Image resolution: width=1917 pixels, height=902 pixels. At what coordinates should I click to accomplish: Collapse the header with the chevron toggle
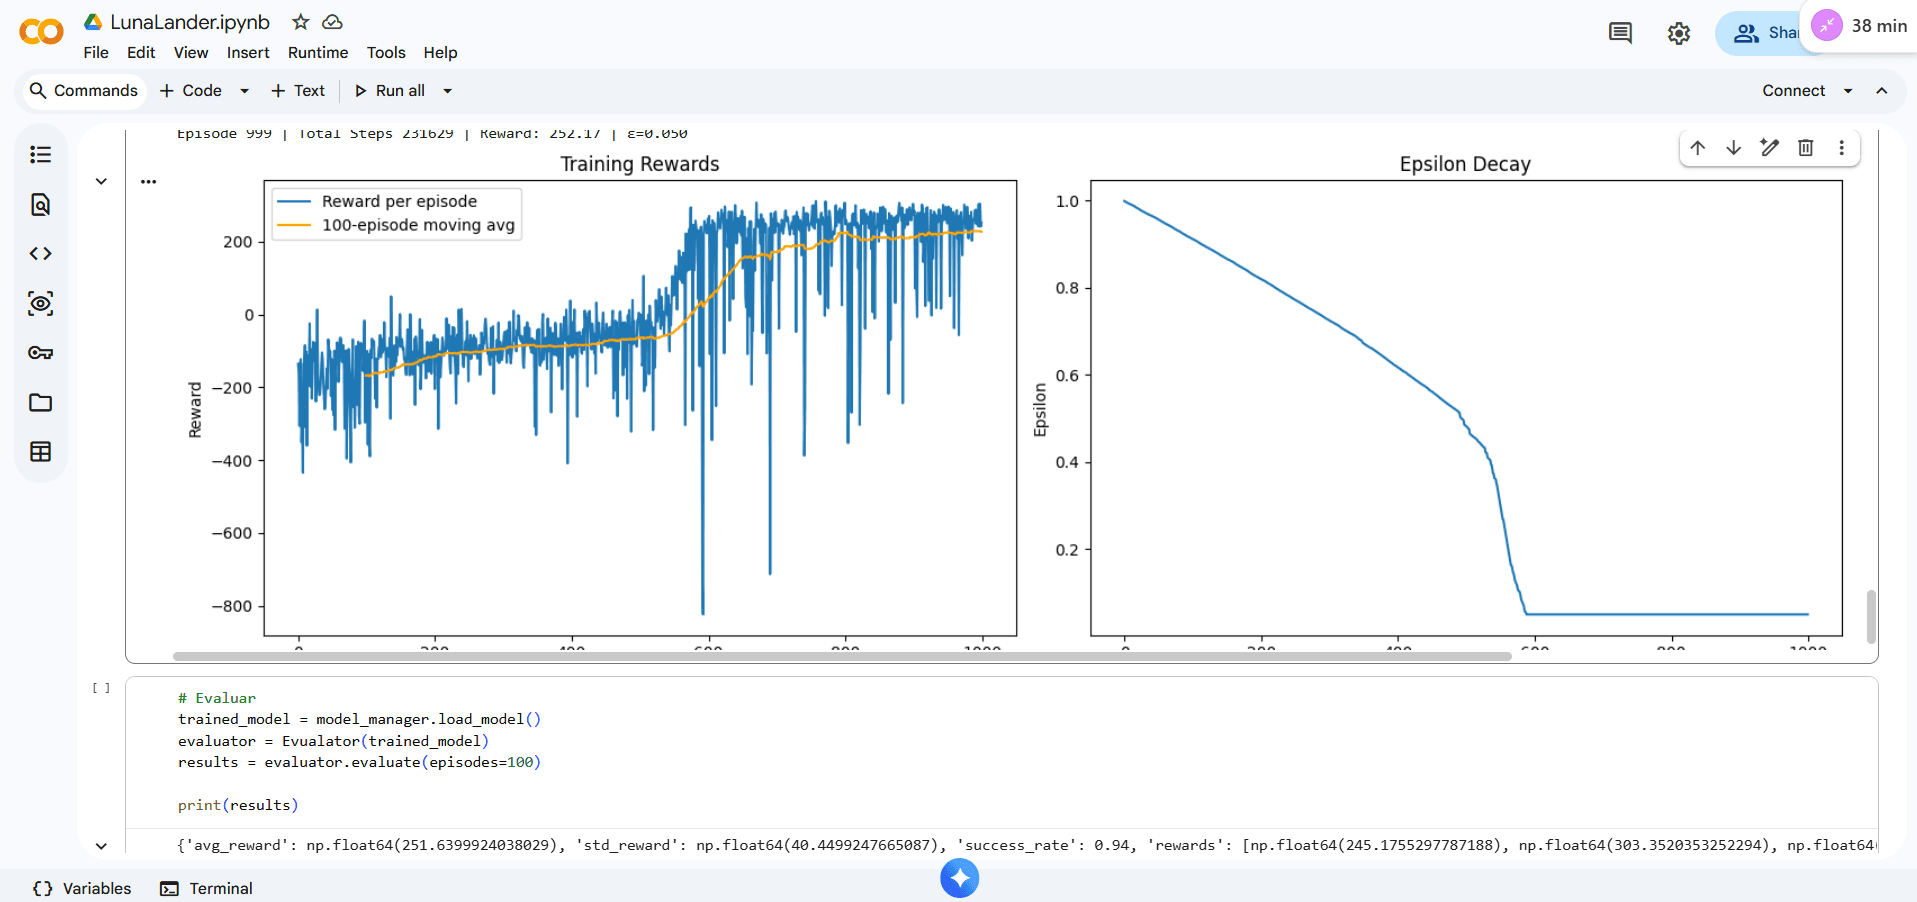[1882, 91]
